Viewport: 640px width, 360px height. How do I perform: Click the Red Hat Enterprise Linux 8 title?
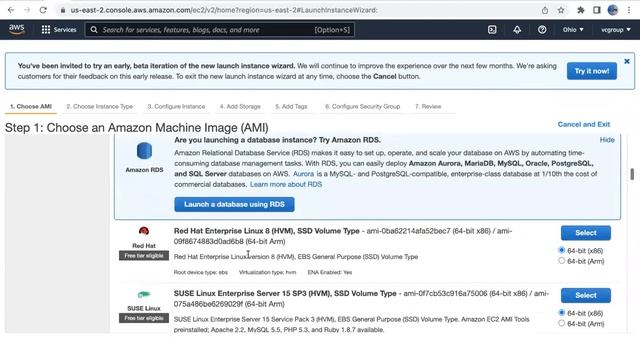(267, 231)
